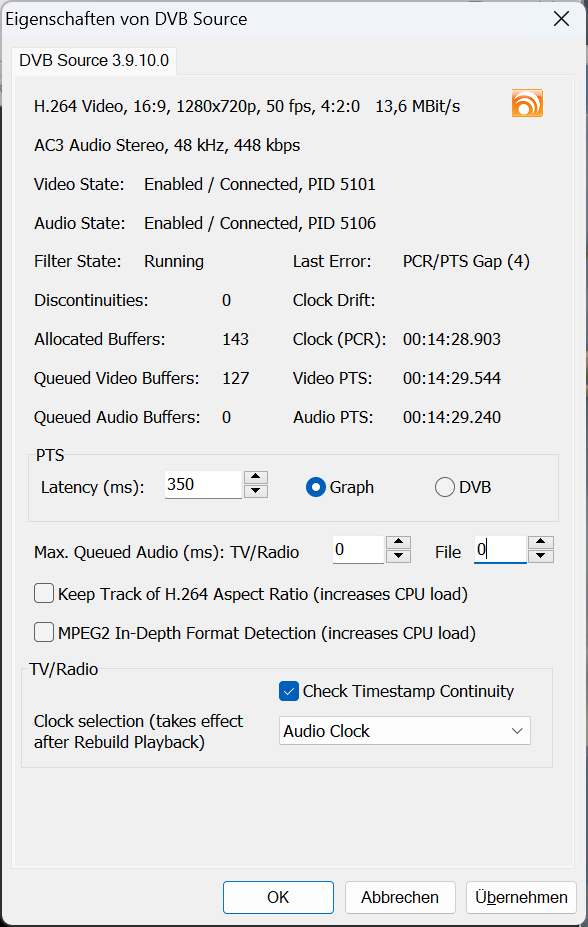Decrease File max queued audio value
The width and height of the screenshot is (588, 927).
[x=541, y=556]
